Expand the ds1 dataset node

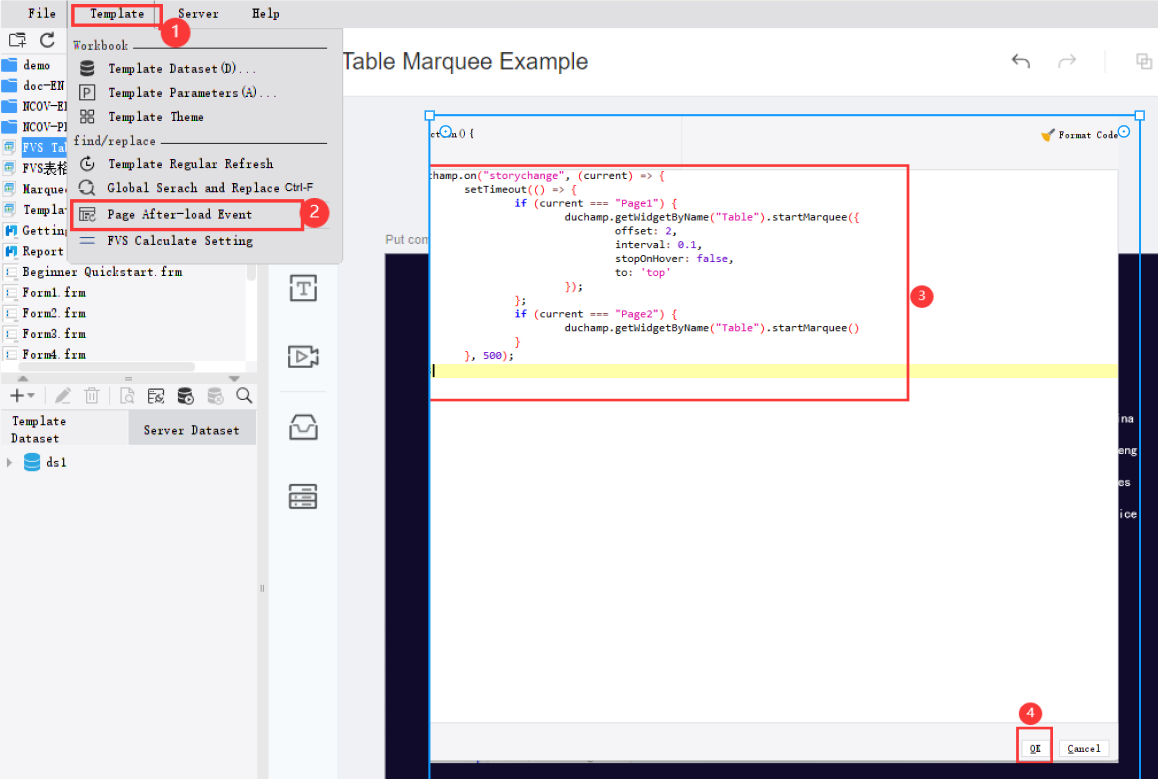click(8, 462)
